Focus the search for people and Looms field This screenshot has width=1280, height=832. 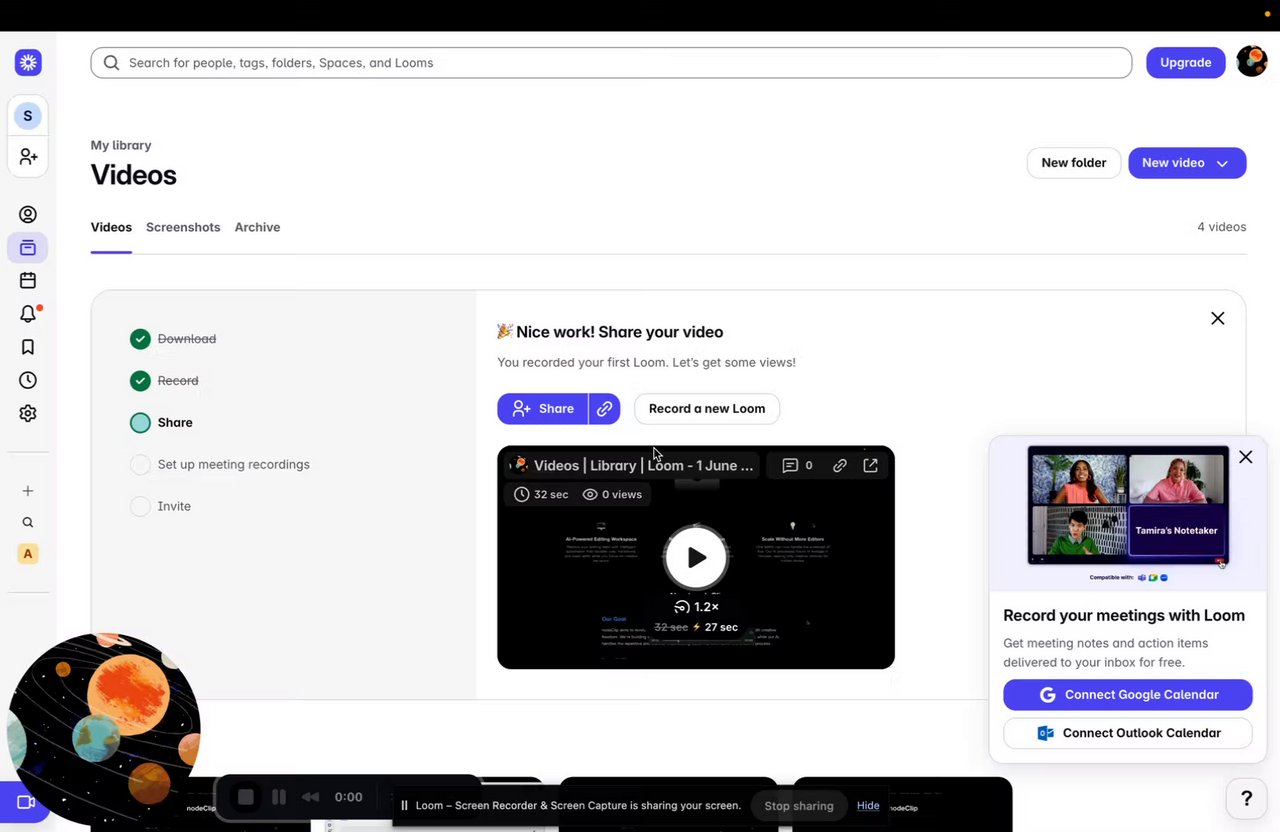pos(611,62)
